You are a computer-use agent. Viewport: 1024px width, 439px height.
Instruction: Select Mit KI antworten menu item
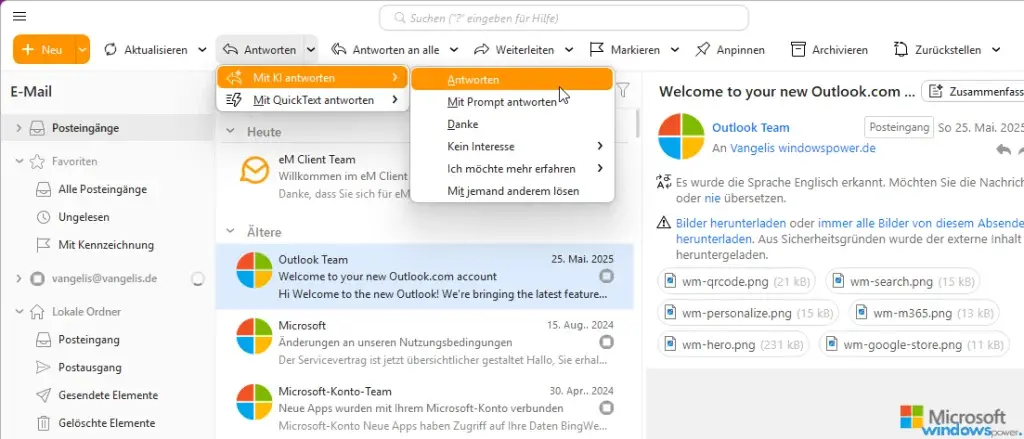[x=312, y=78]
